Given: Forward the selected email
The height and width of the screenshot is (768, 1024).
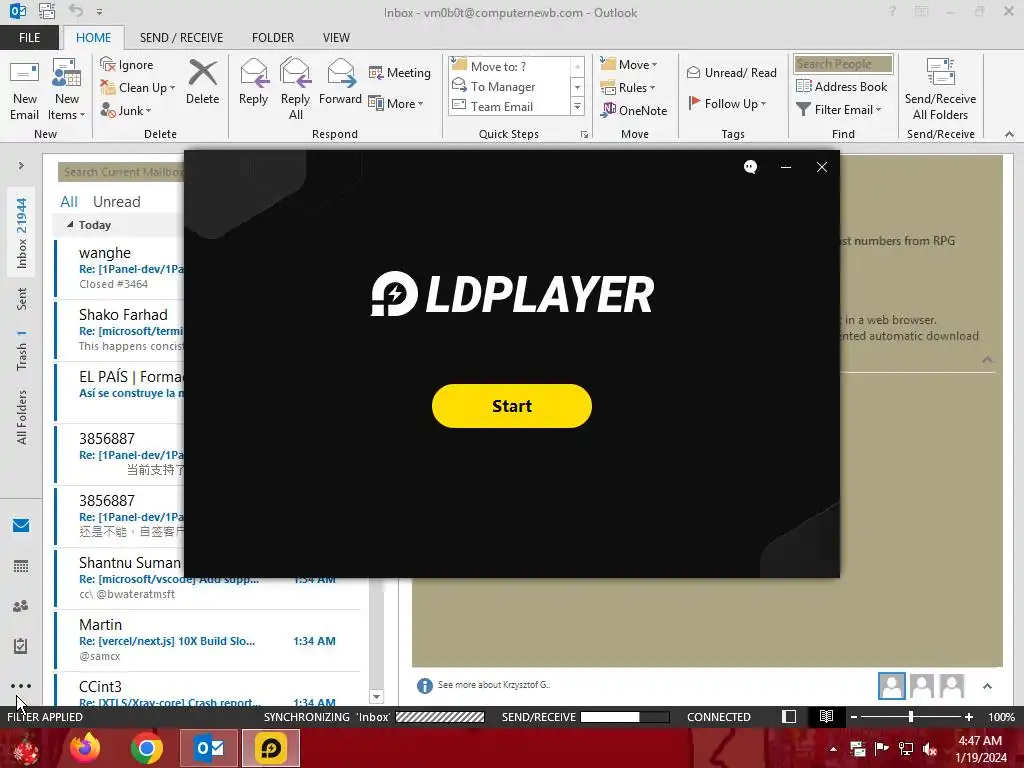Looking at the screenshot, I should tap(340, 82).
